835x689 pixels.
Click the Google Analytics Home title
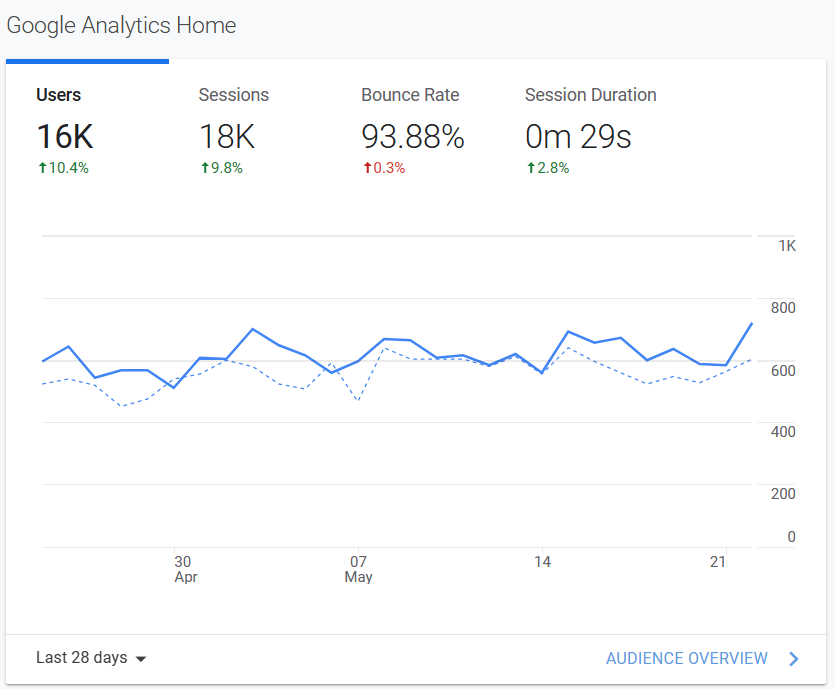(x=121, y=25)
